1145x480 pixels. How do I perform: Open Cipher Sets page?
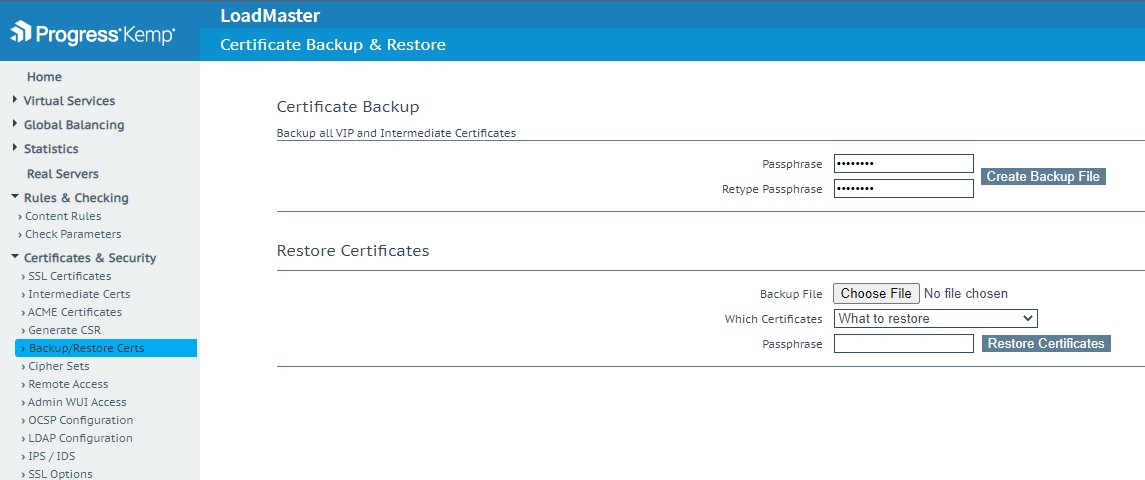pyautogui.click(x=58, y=366)
